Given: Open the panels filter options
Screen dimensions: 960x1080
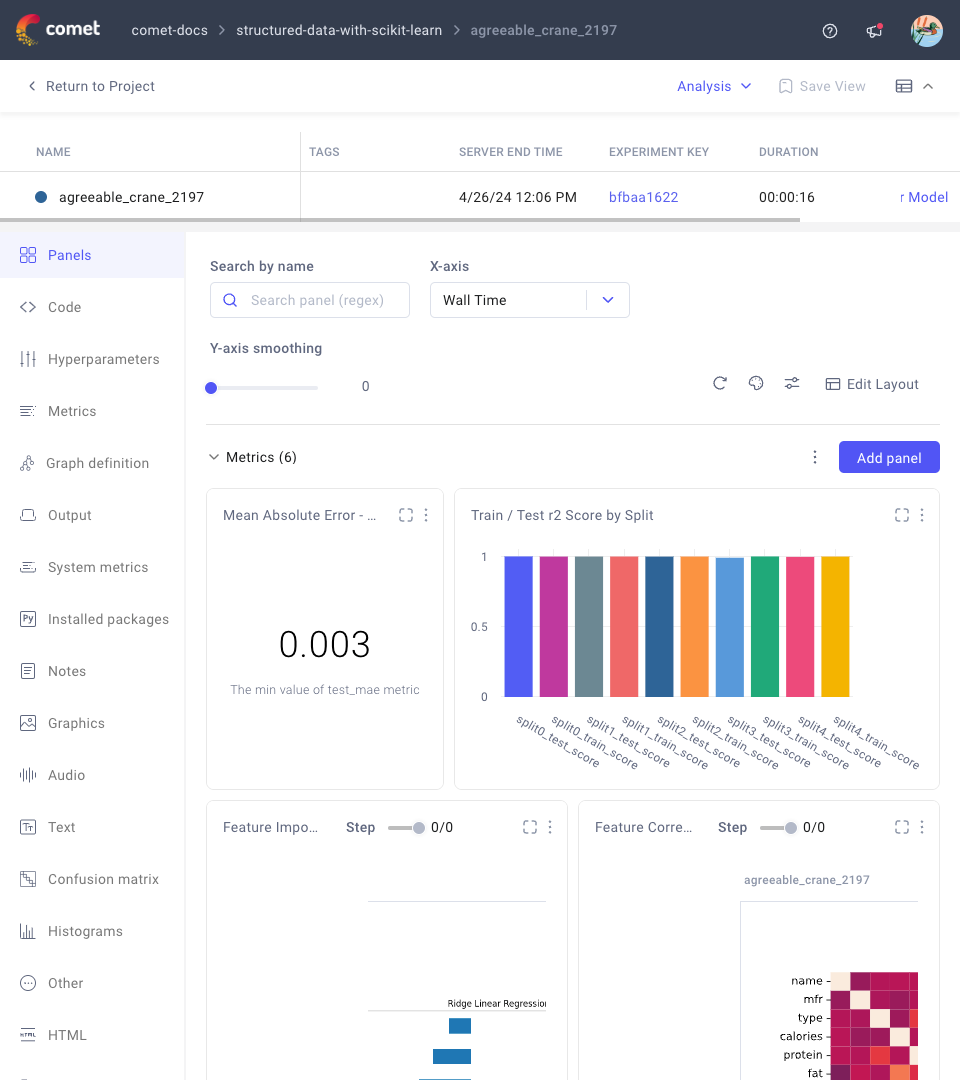Looking at the screenshot, I should [x=792, y=383].
